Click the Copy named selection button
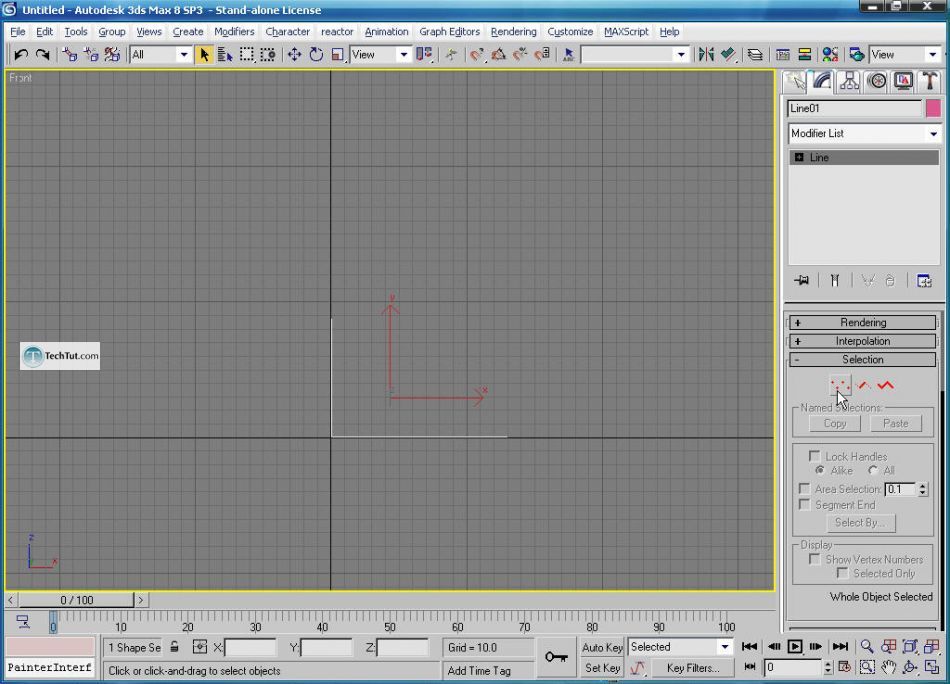Screen dimensions: 950x684 [834, 423]
